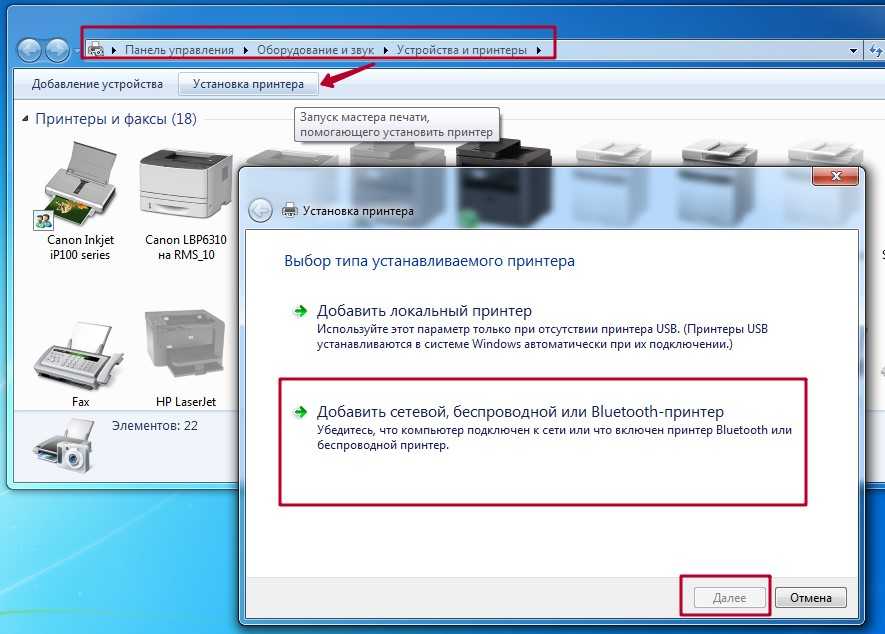
Task: Go back using the Установка принтера wizard arrow
Action: 260,210
